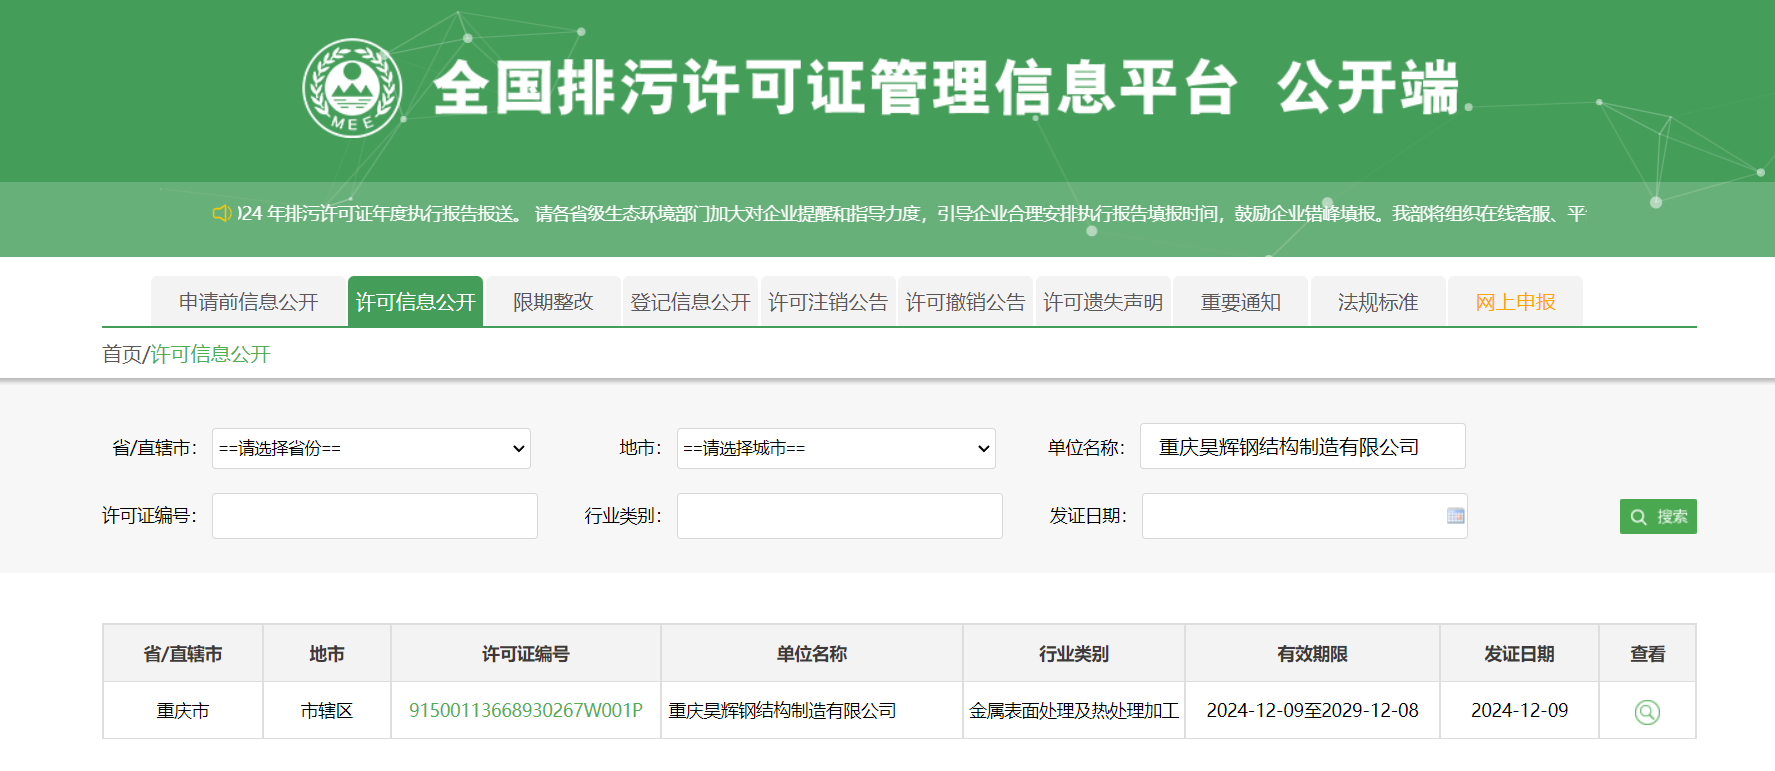Switch to 申请前信息公开 tab

248,302
